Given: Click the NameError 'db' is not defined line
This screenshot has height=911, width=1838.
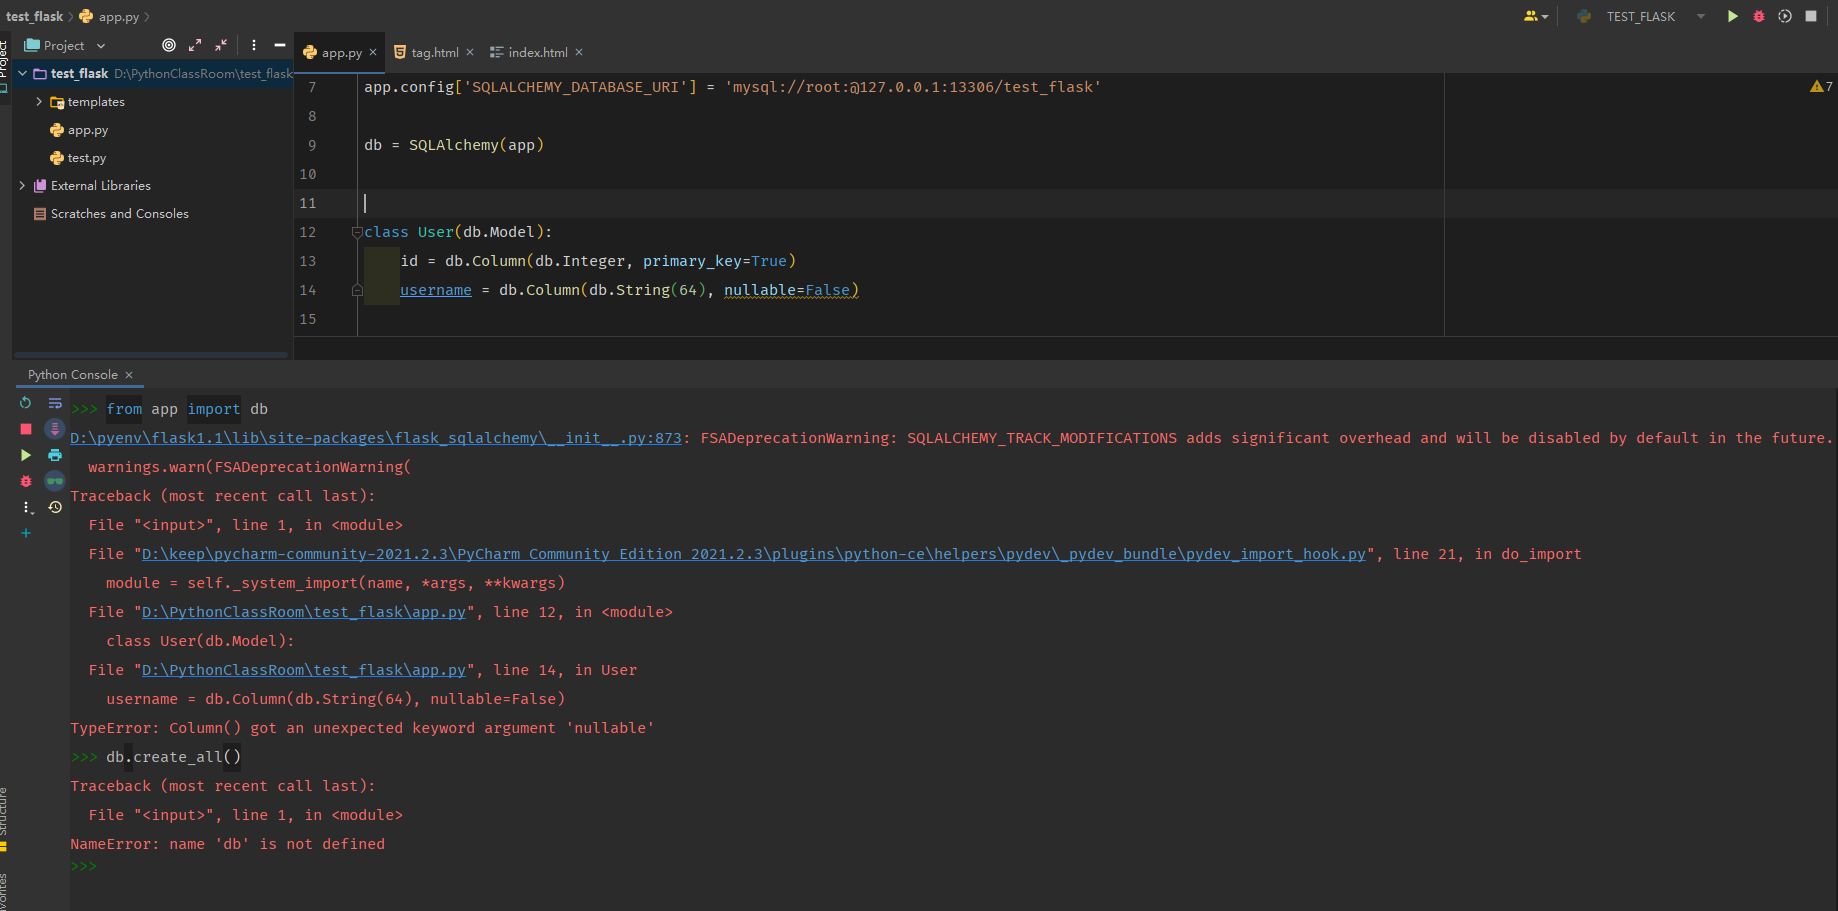Looking at the screenshot, I should tap(227, 844).
